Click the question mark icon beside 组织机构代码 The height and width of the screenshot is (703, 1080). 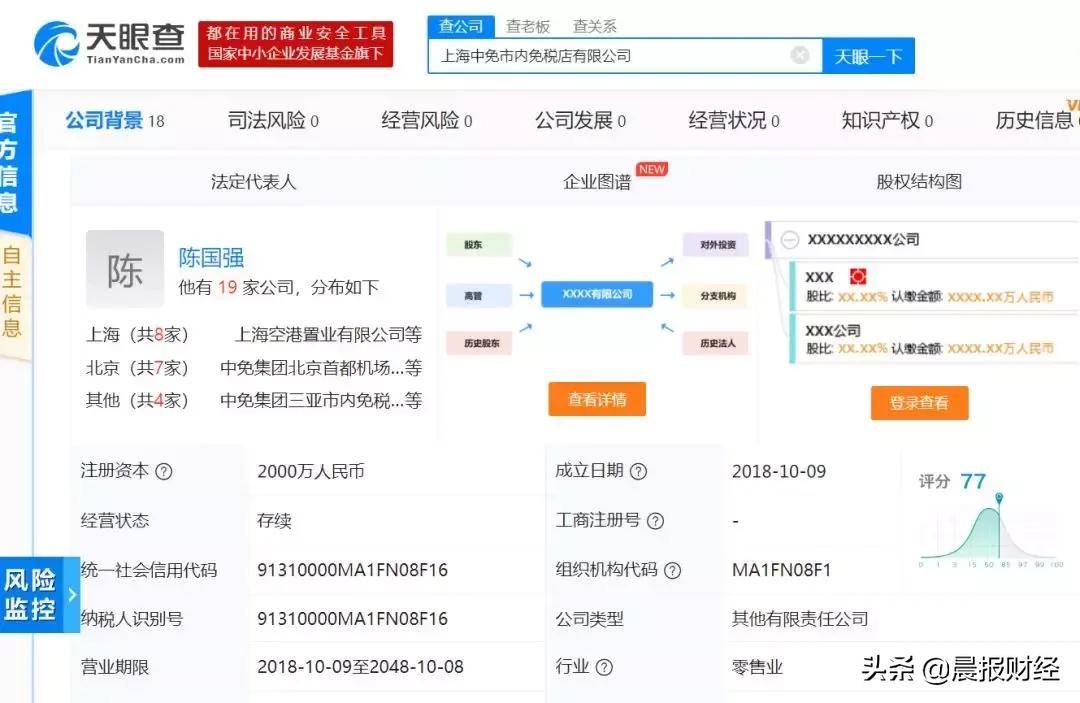click(675, 569)
